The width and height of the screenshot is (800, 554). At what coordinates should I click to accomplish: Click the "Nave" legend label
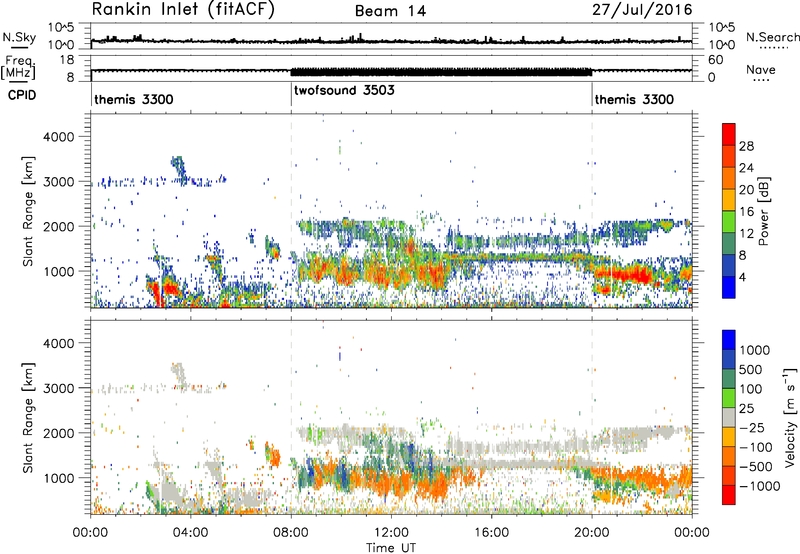[x=761, y=69]
